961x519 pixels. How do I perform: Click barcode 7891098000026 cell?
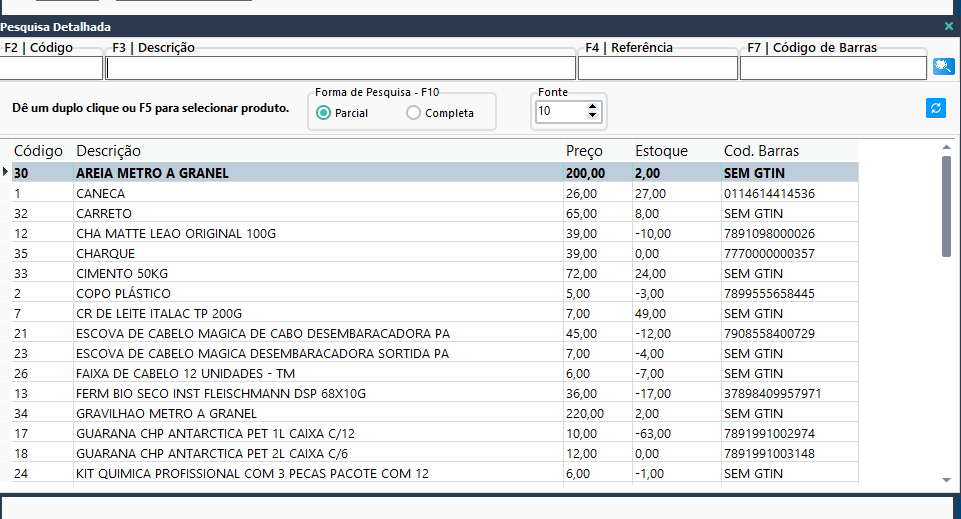[x=789, y=233]
